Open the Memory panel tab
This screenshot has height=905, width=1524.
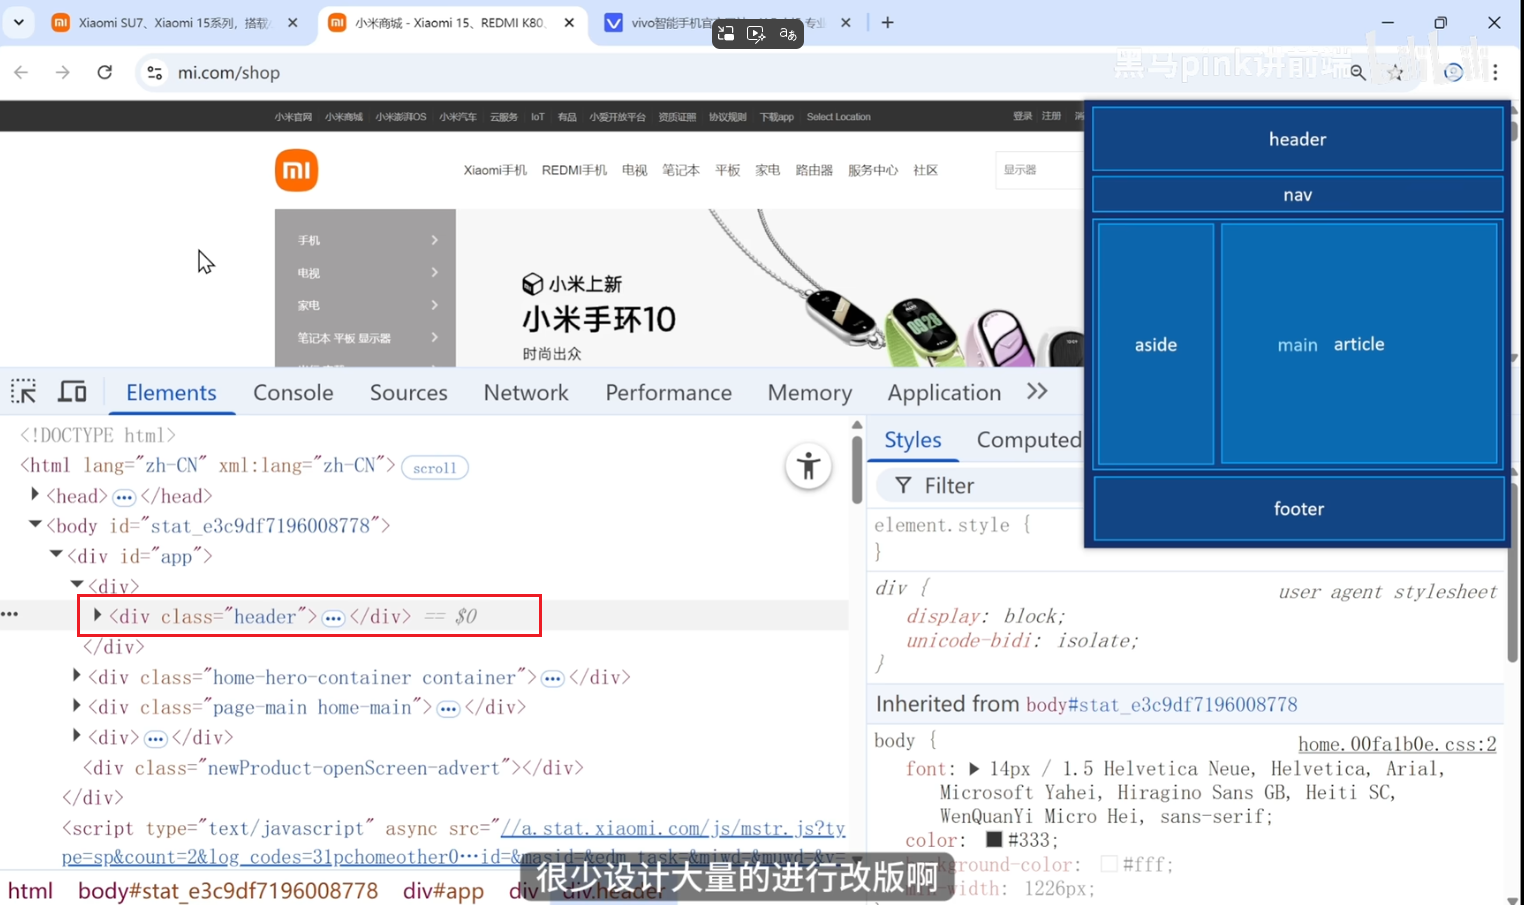tap(810, 392)
